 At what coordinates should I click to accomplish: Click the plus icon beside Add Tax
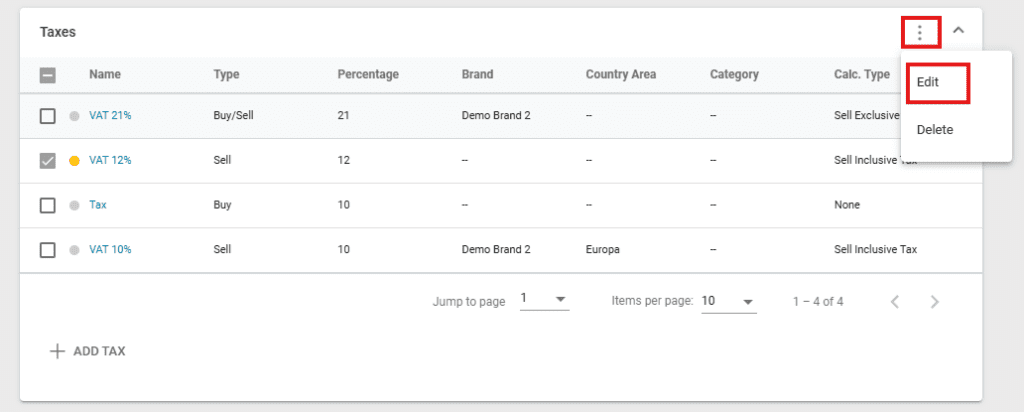point(57,351)
